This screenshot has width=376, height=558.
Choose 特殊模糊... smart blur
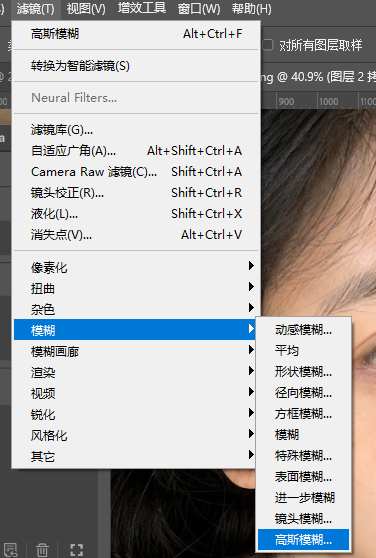[x=303, y=456]
